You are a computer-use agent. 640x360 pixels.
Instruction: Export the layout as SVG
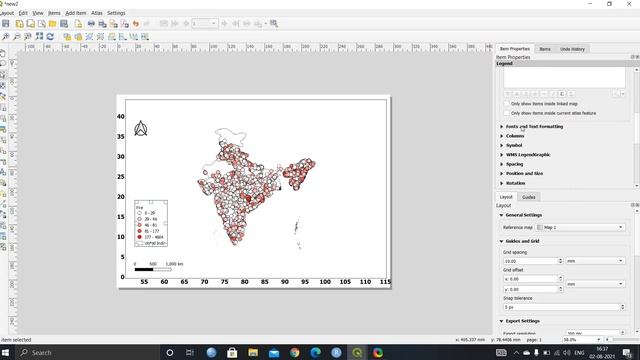coord(113,24)
